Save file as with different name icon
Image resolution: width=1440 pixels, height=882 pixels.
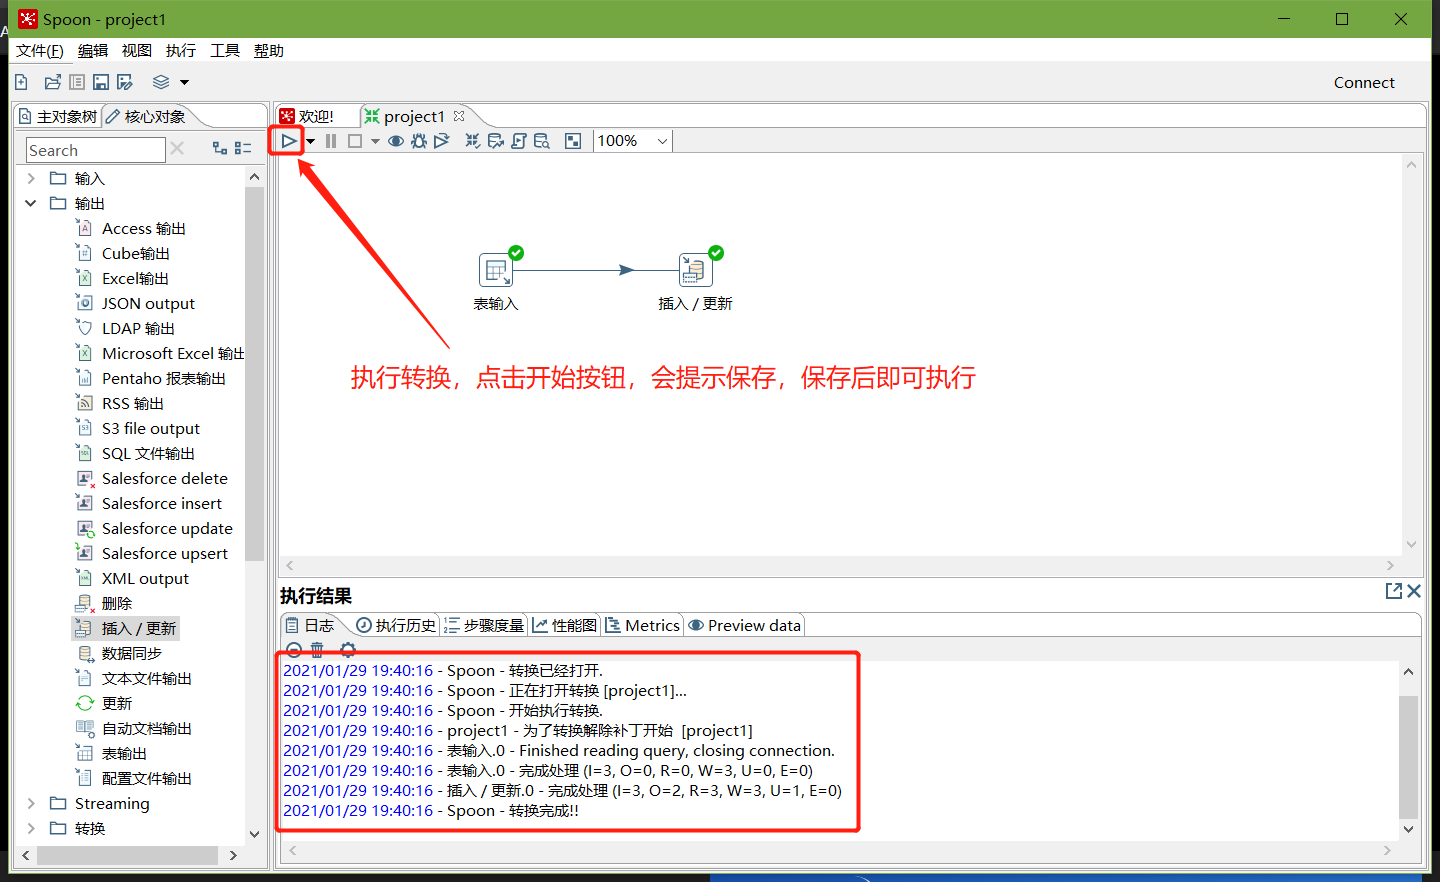[x=125, y=82]
